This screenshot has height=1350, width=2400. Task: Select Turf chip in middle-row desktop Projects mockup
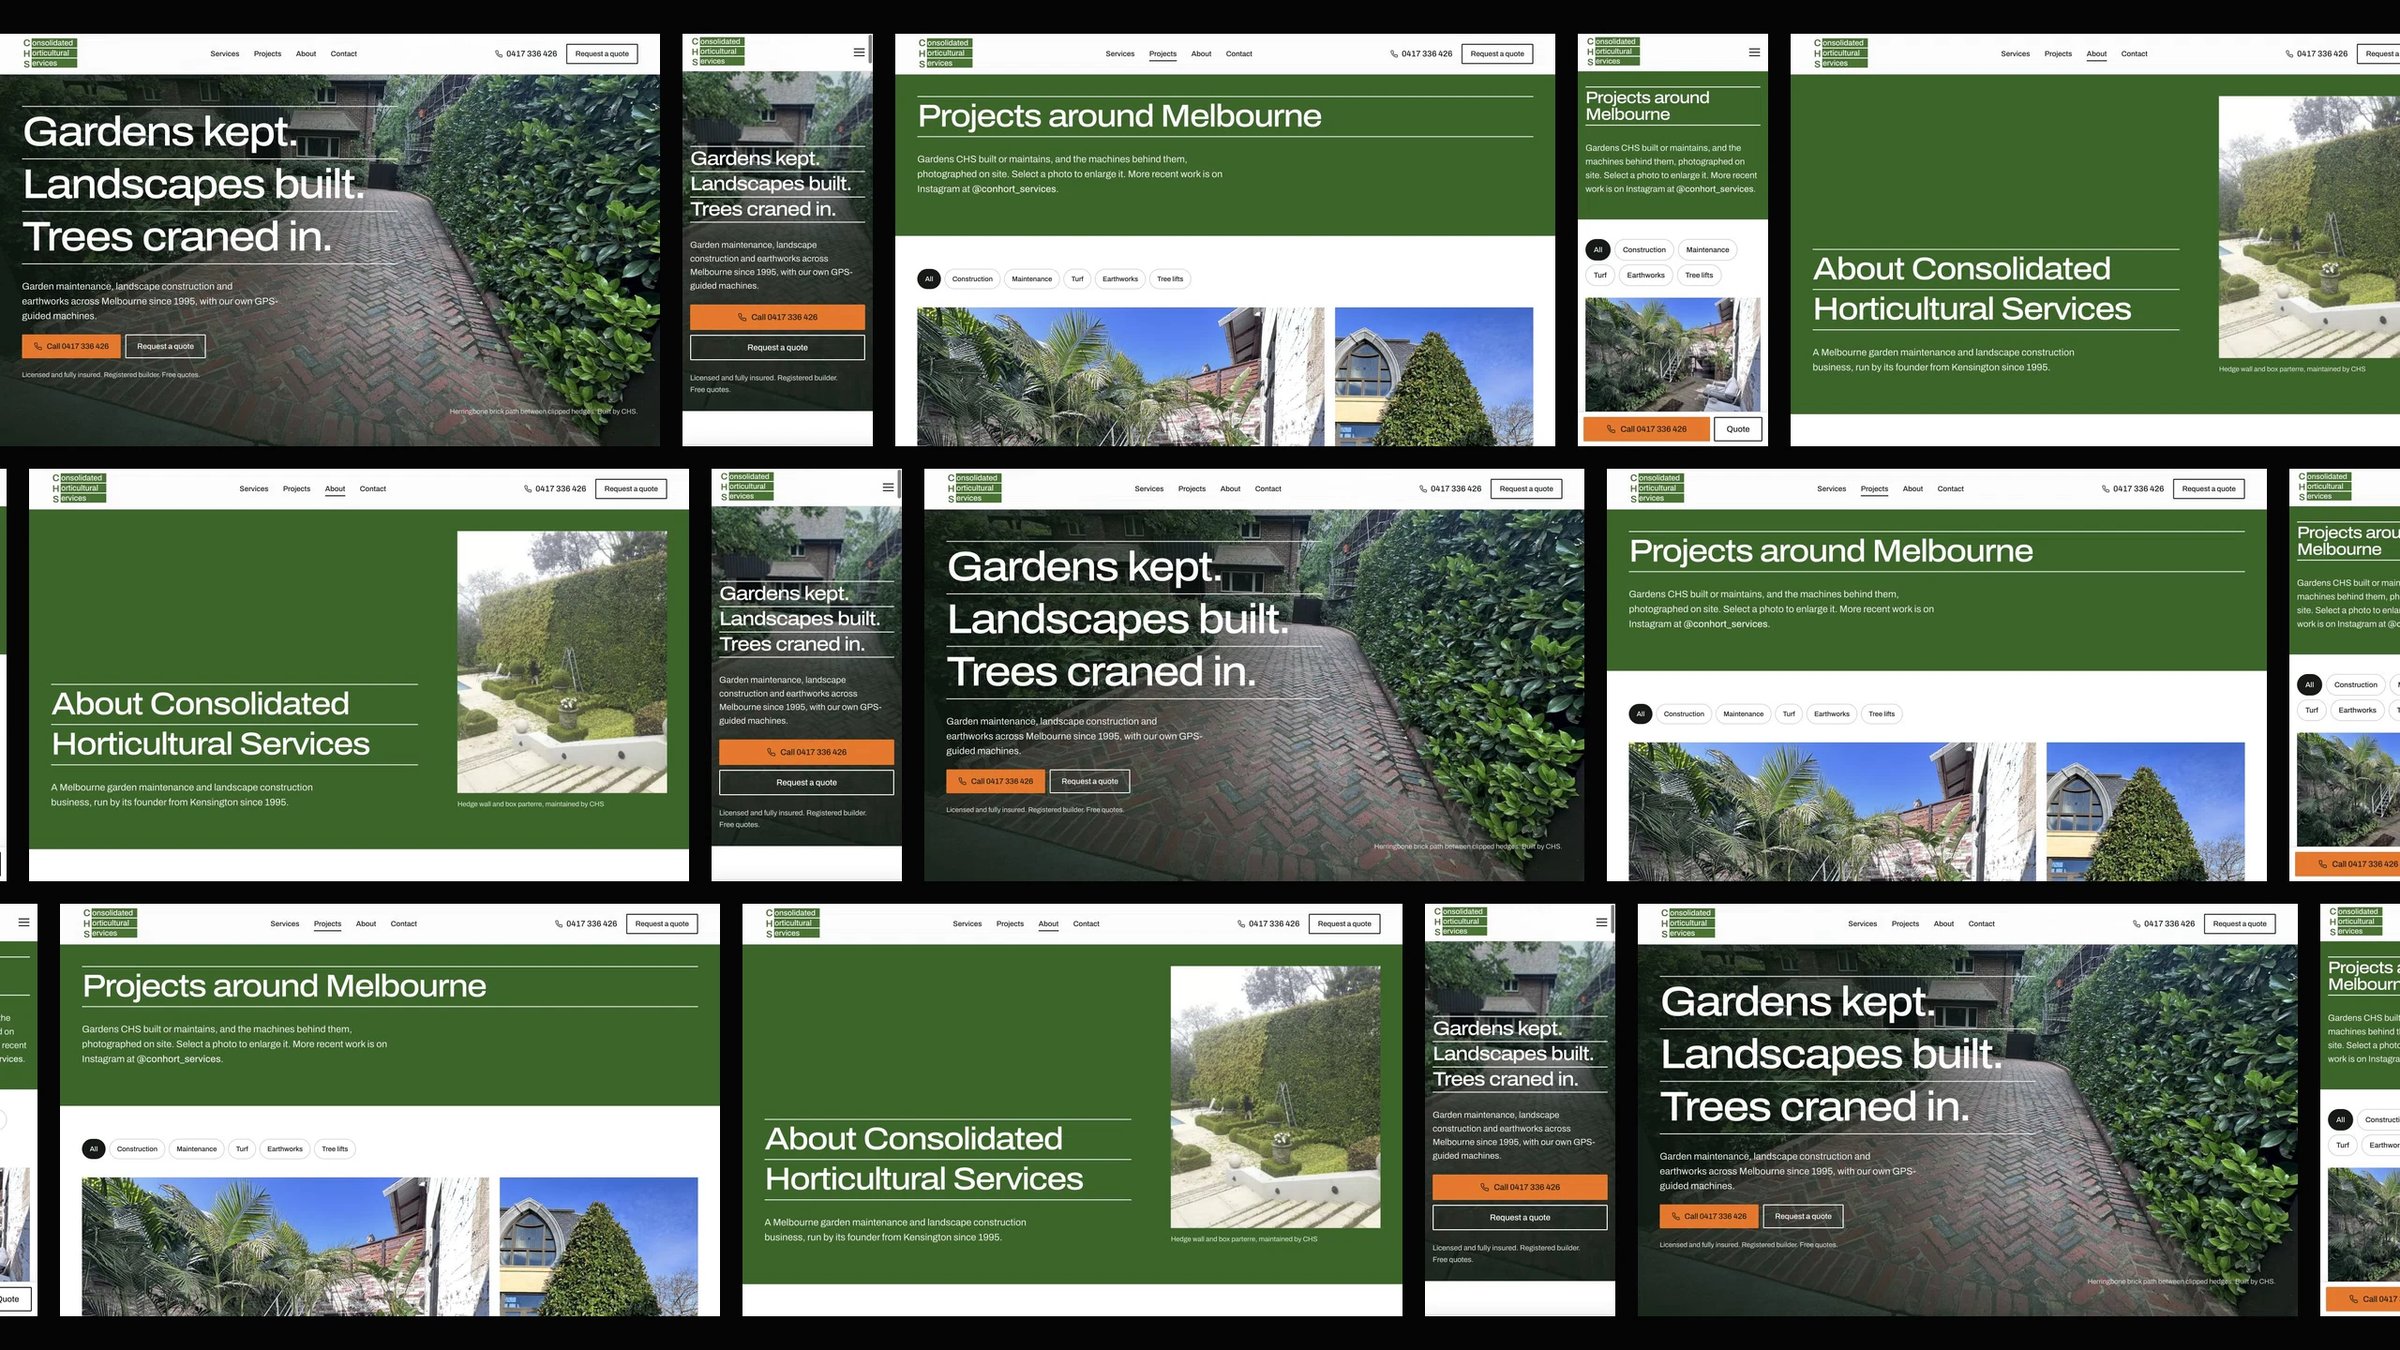[x=1789, y=714]
